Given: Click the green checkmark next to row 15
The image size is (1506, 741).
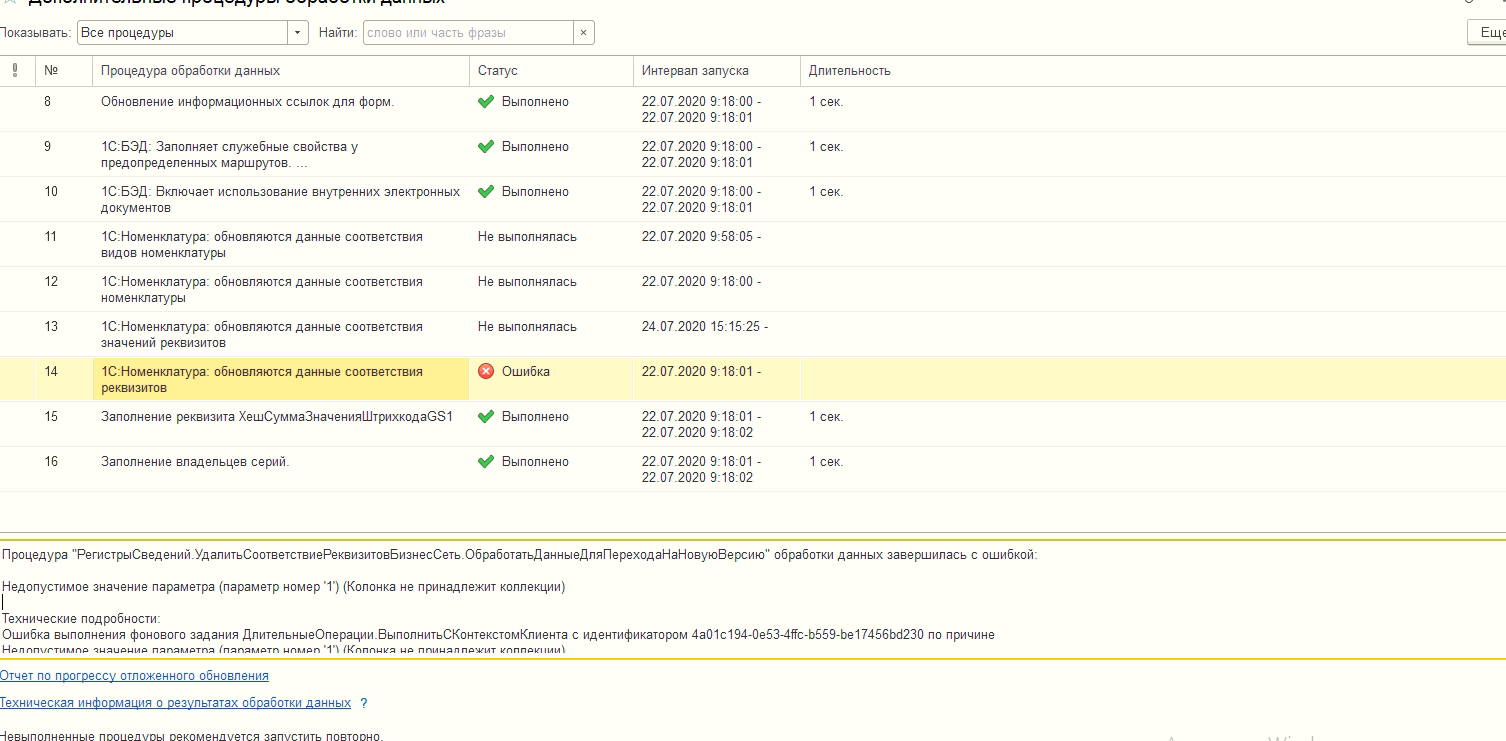Looking at the screenshot, I should [x=486, y=417].
